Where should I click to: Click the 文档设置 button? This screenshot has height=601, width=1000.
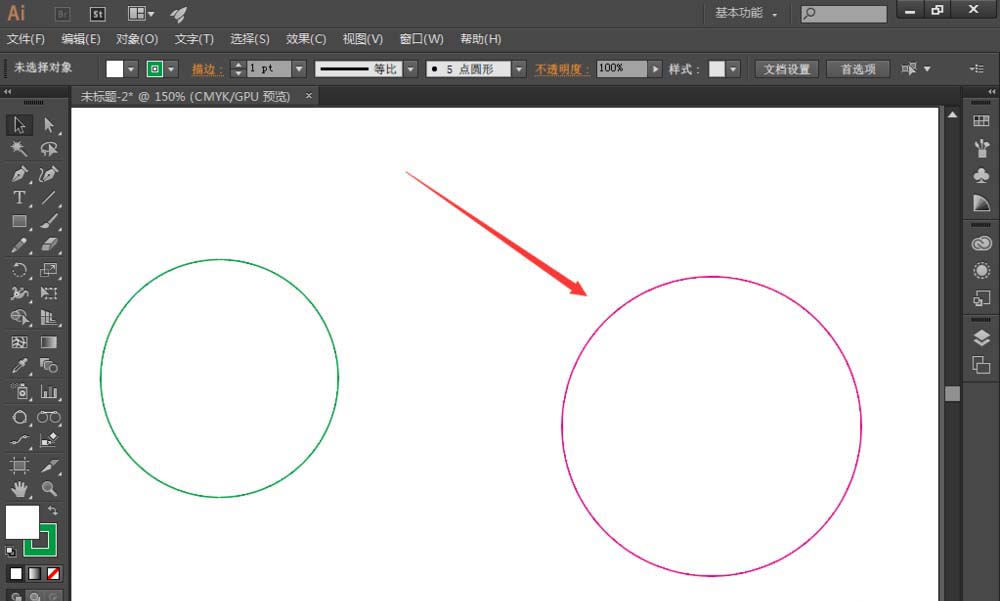(x=786, y=69)
